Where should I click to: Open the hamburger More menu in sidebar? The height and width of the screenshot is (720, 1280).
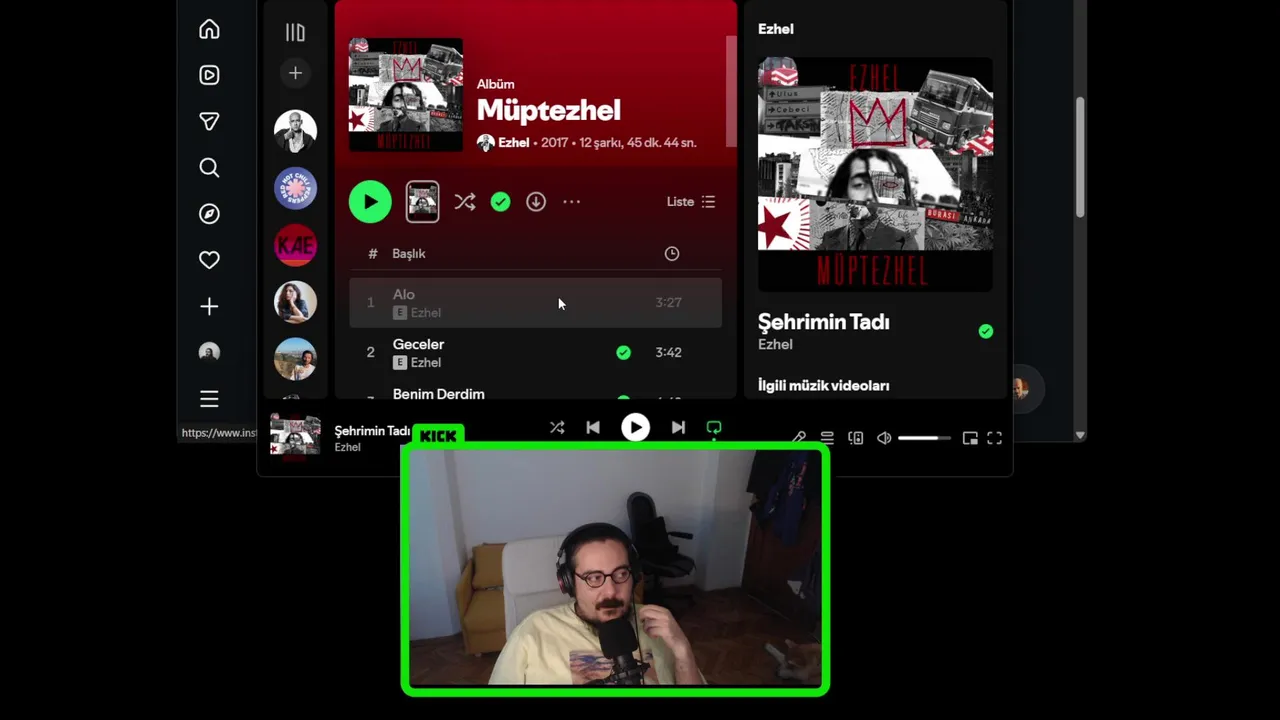coord(209,399)
